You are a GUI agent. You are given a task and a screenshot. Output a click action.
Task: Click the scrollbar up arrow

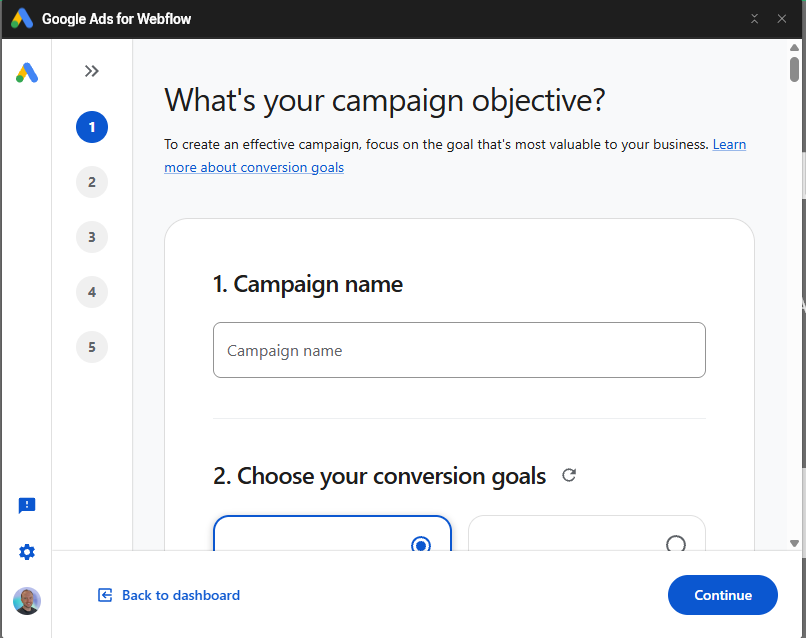point(794,47)
